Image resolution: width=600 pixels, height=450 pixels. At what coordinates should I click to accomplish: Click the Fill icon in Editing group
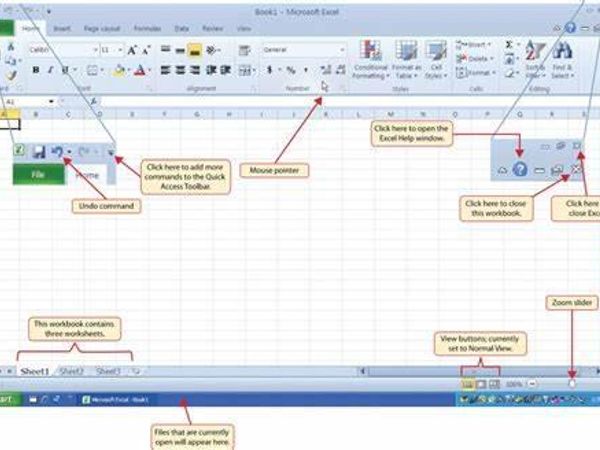(509, 59)
